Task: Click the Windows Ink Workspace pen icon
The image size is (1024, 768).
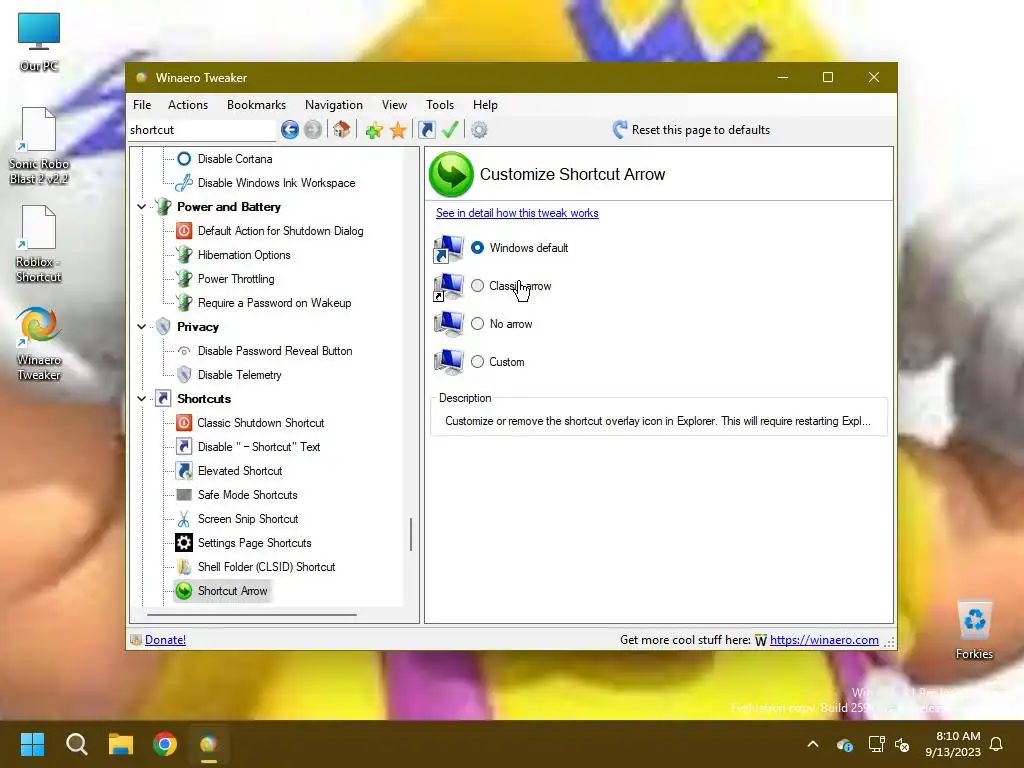Action: [x=184, y=183]
